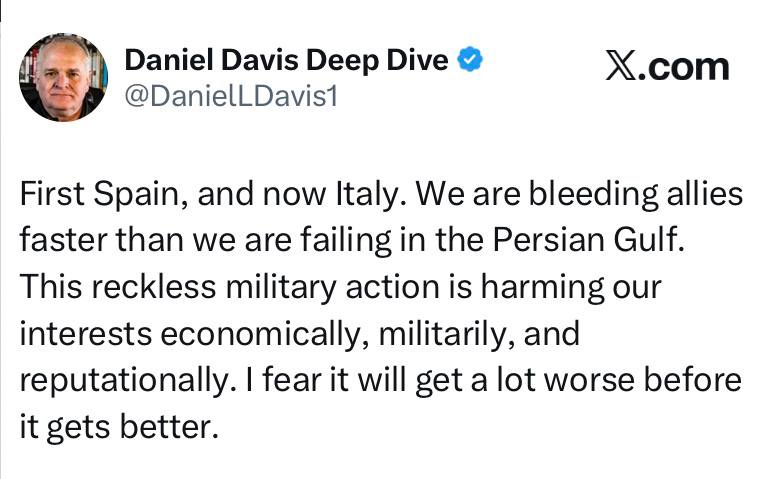Click the blue verified checkmark badge

tap(472, 60)
